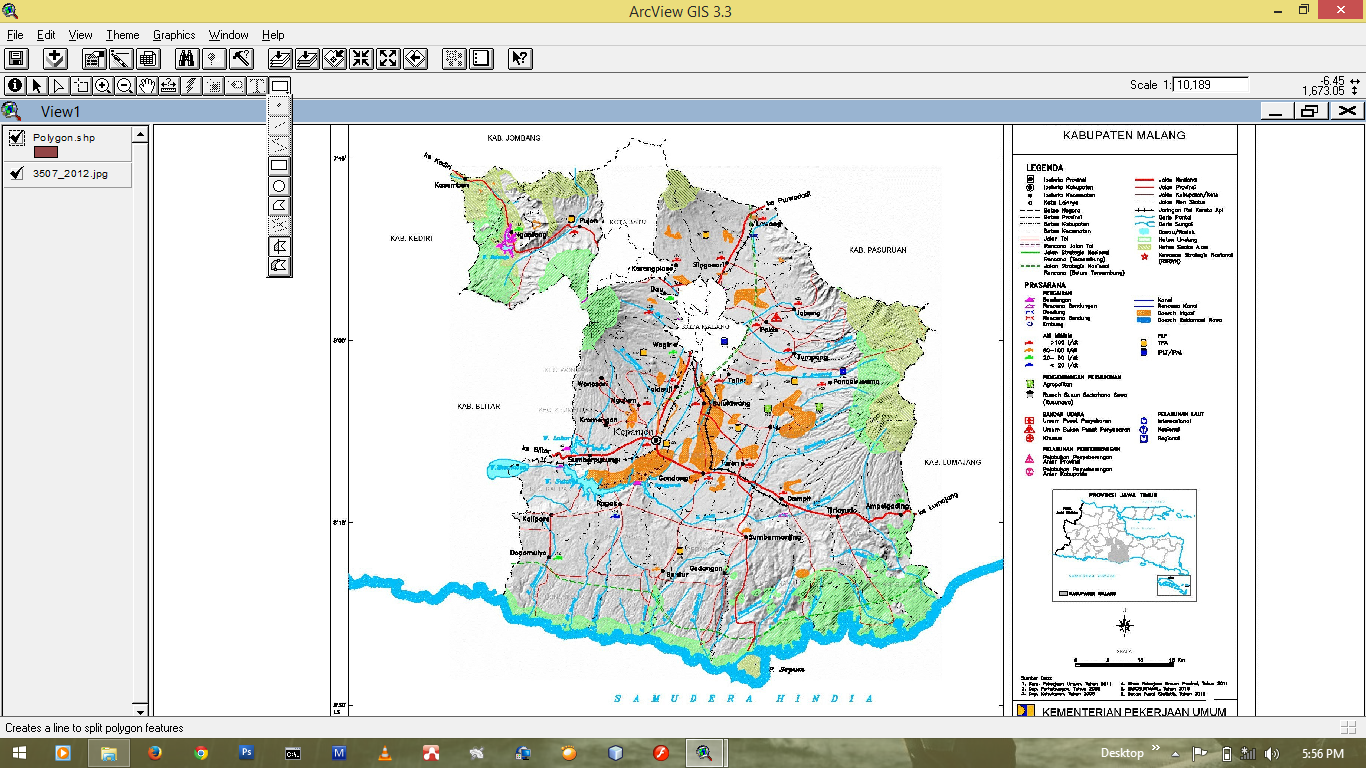Select the Measure ruler tool
This screenshot has width=1366, height=768.
coord(169,86)
